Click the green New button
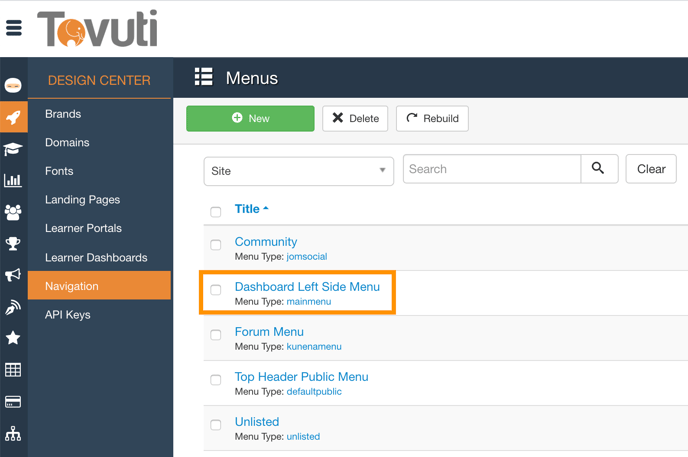The image size is (688, 457). point(250,118)
